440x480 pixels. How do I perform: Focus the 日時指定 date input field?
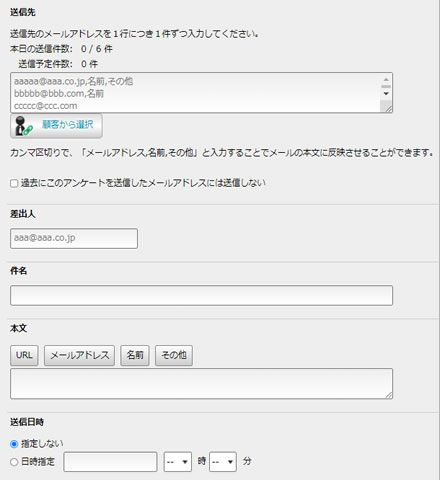coord(110,462)
